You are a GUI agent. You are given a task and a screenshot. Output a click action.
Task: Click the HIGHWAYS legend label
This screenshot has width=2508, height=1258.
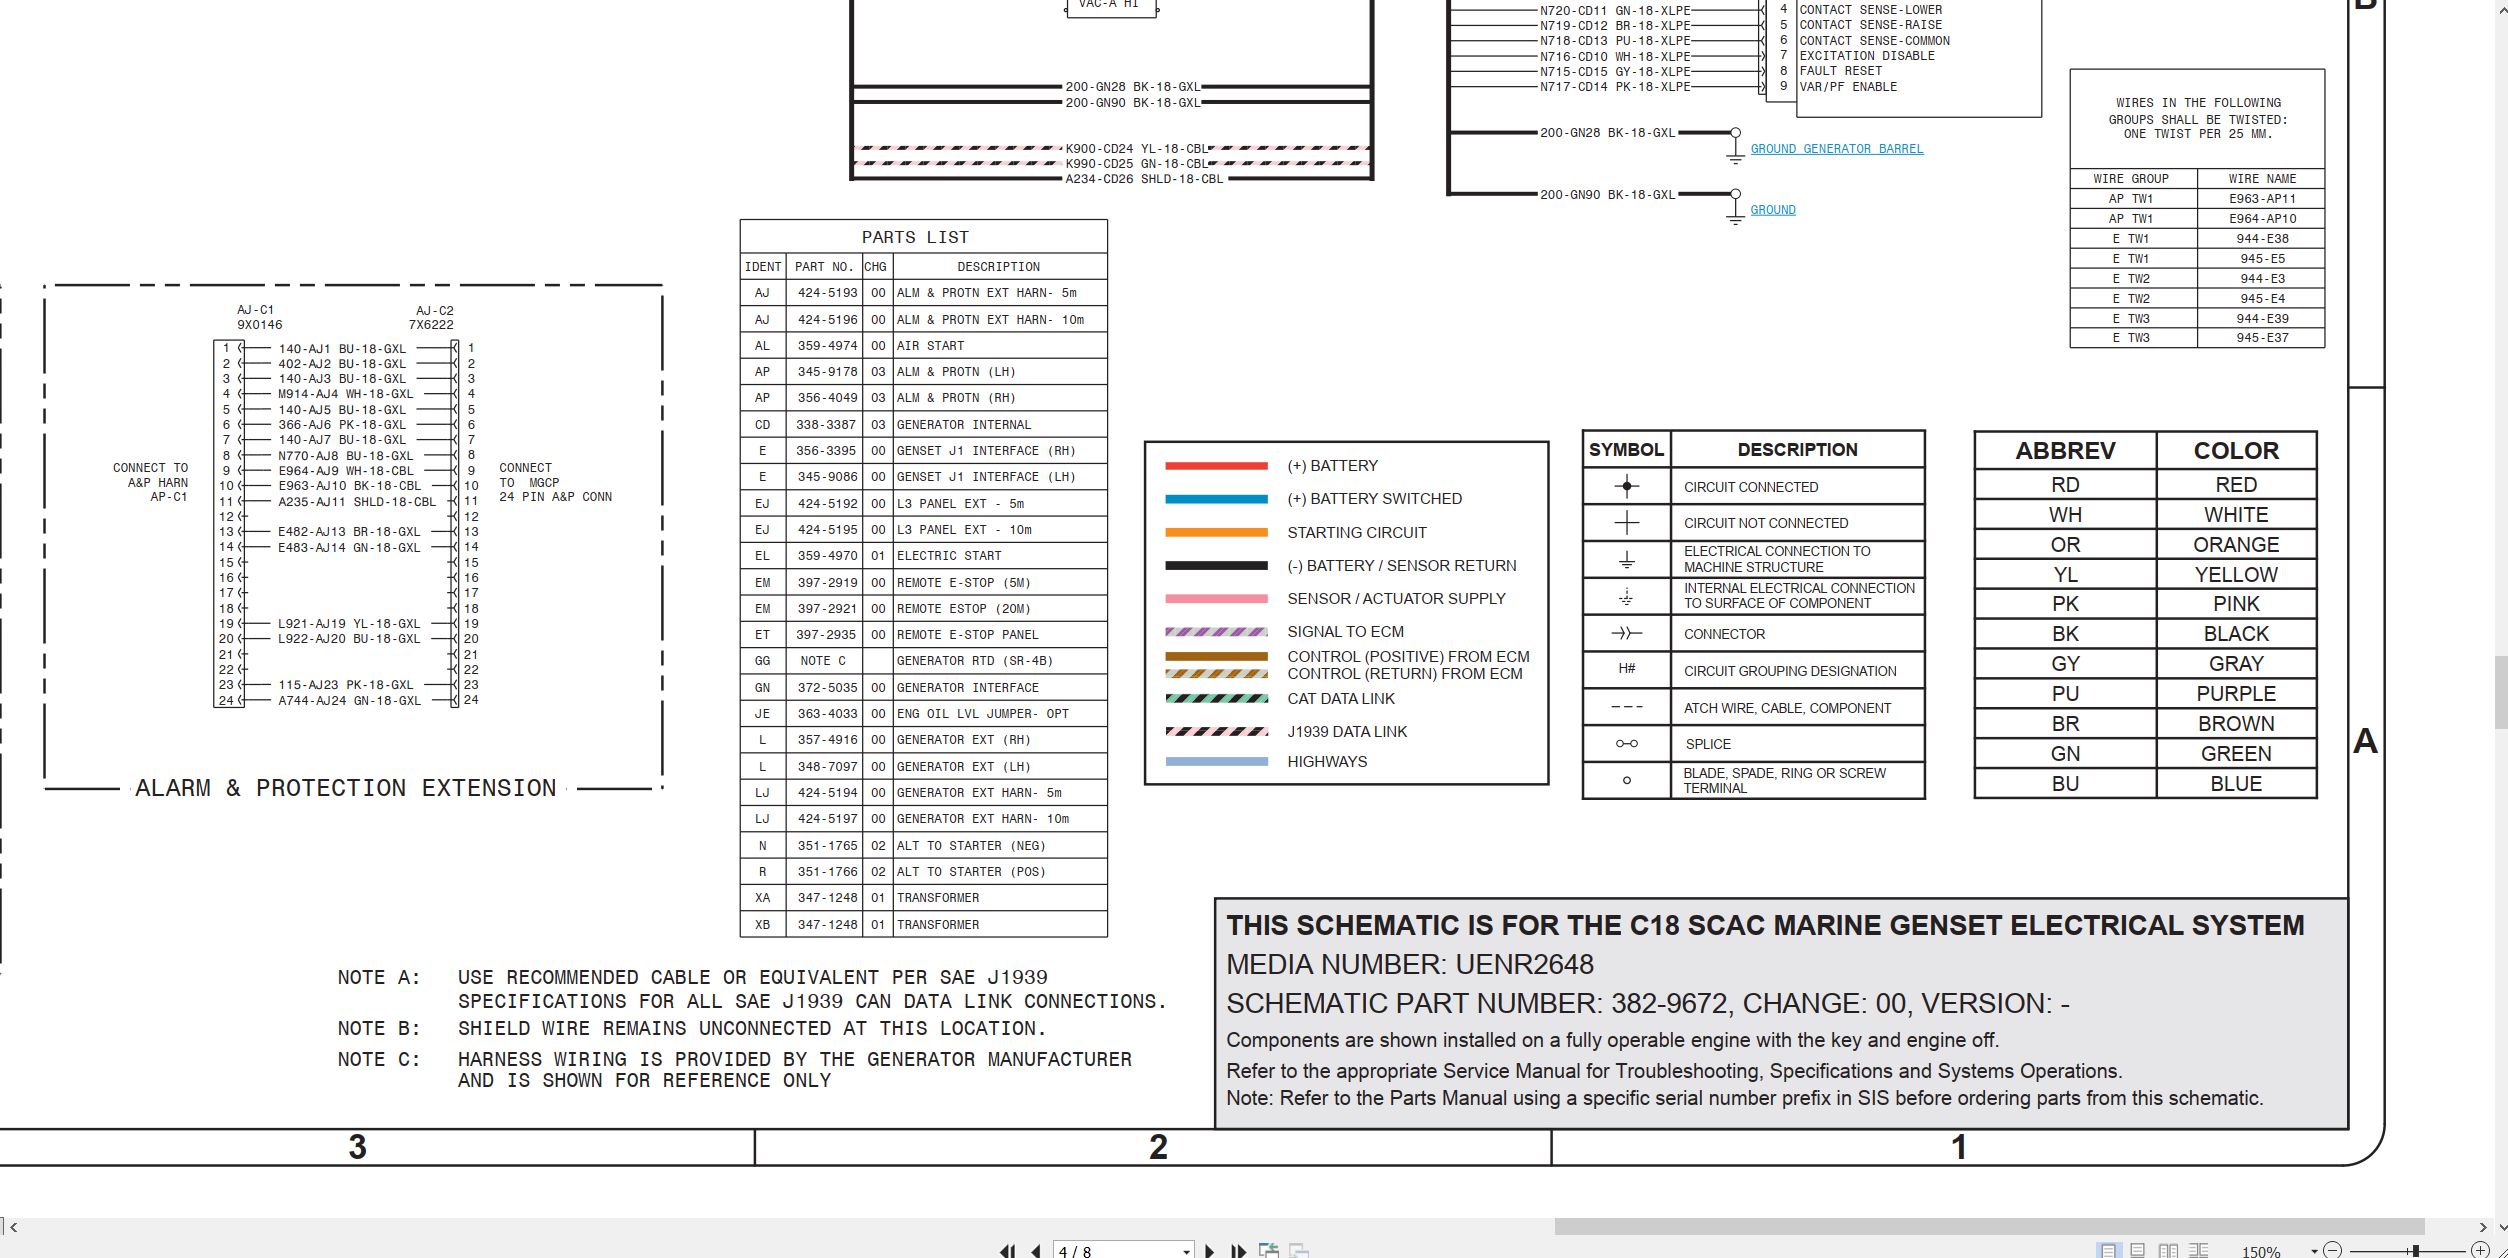tap(1326, 762)
